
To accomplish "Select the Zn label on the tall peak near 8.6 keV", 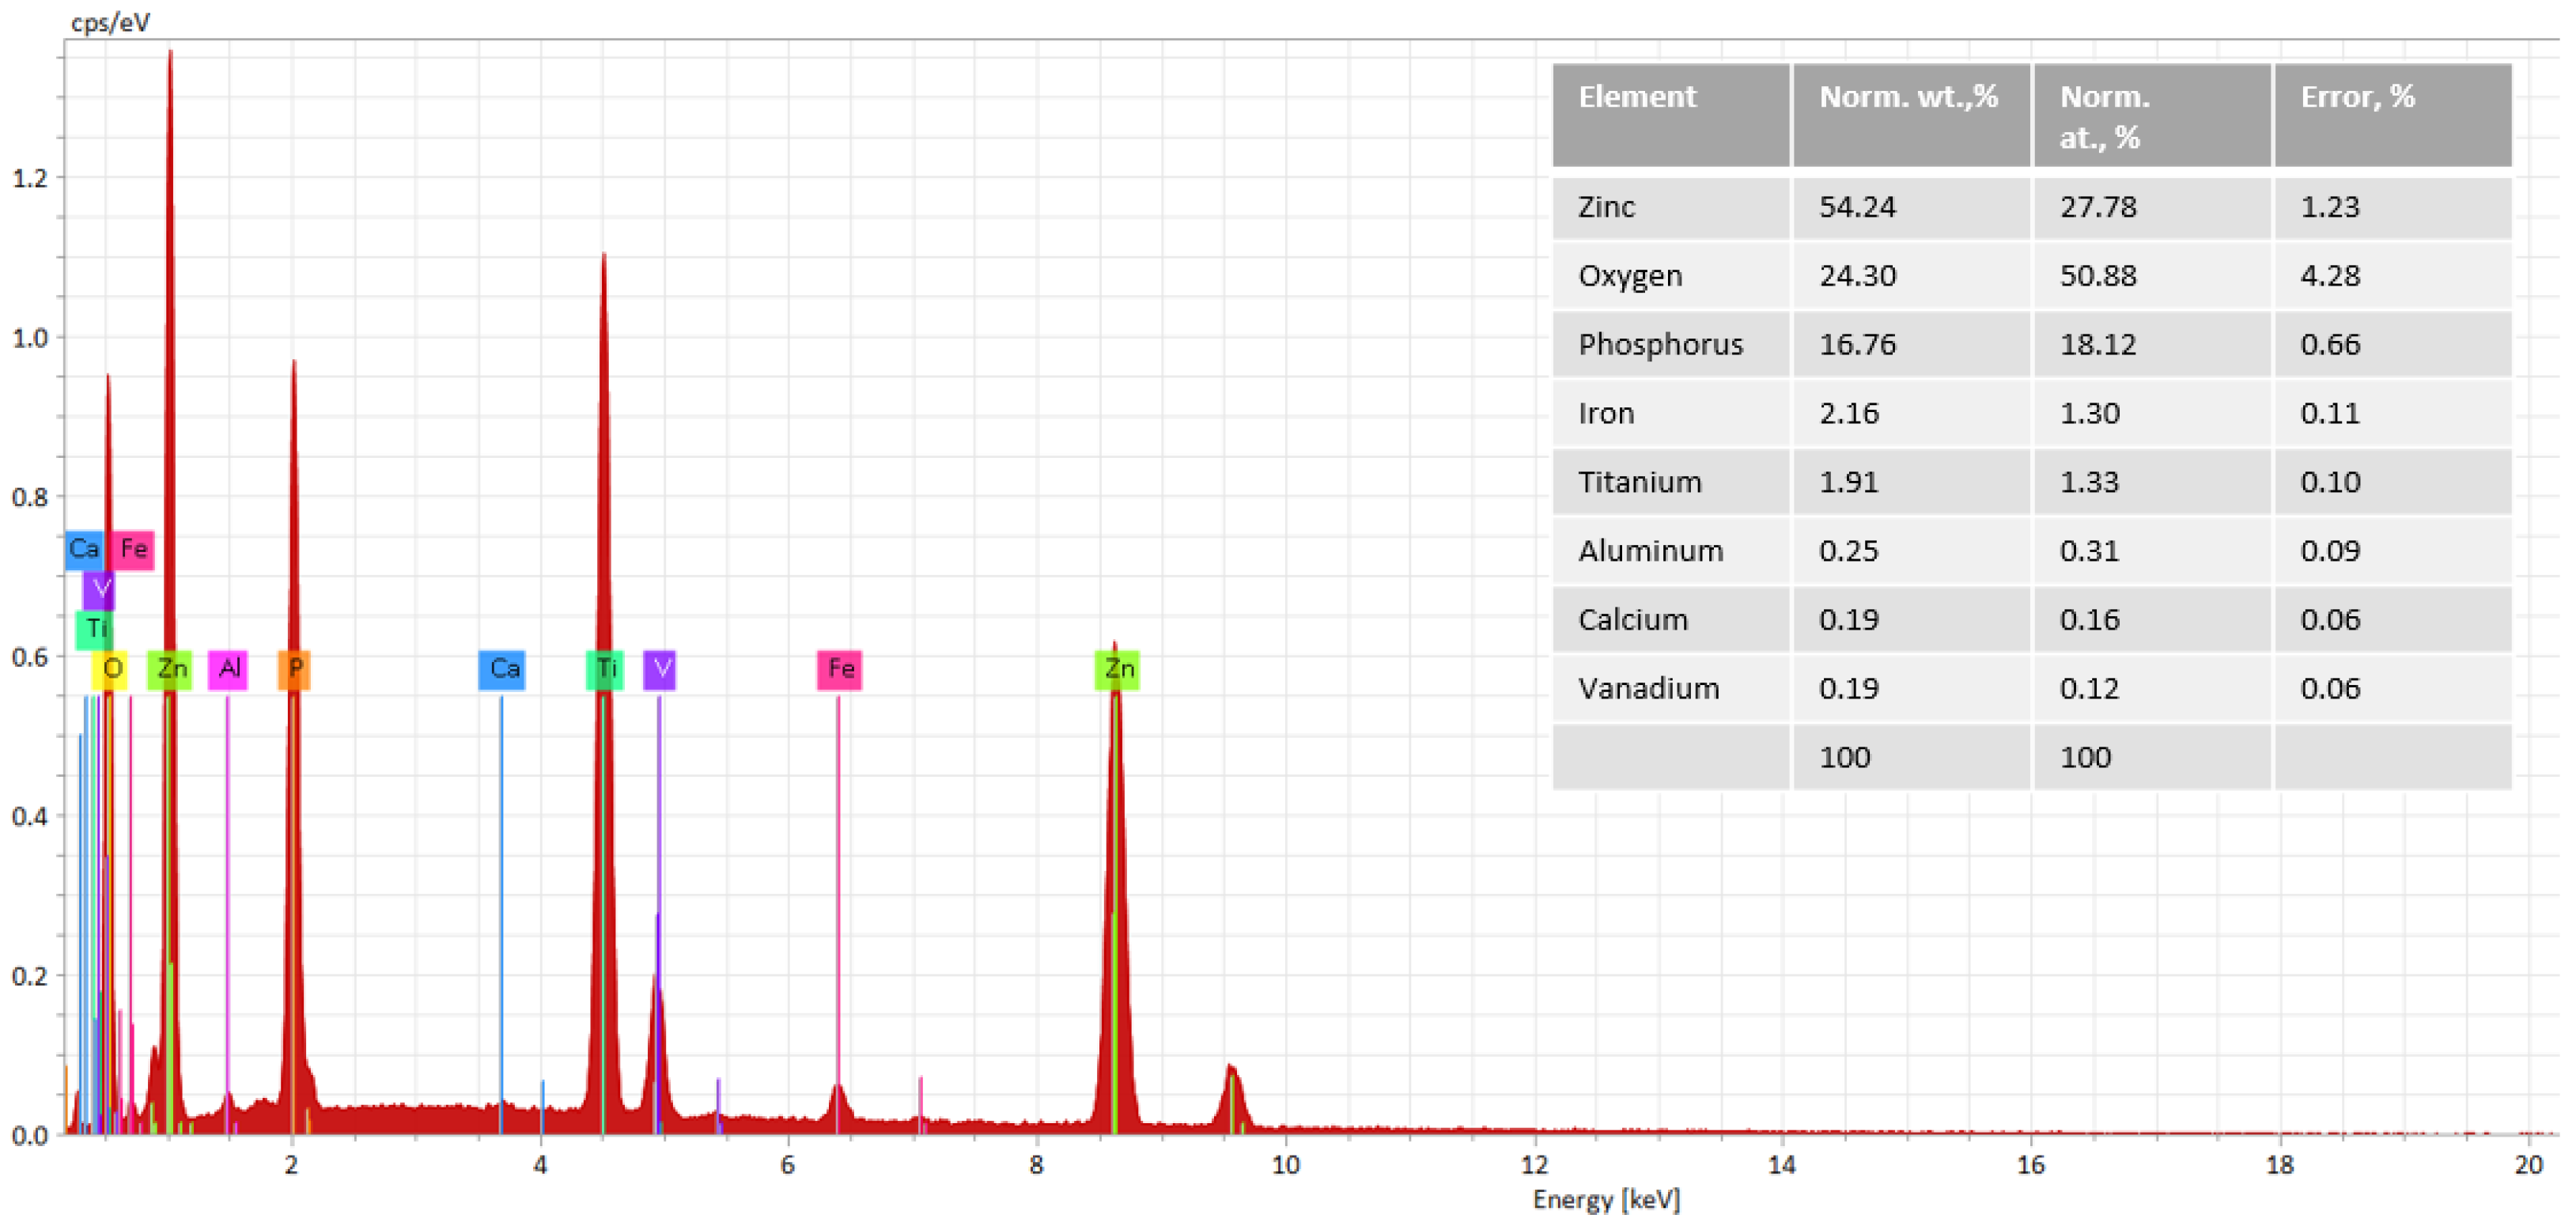I will (1118, 669).
